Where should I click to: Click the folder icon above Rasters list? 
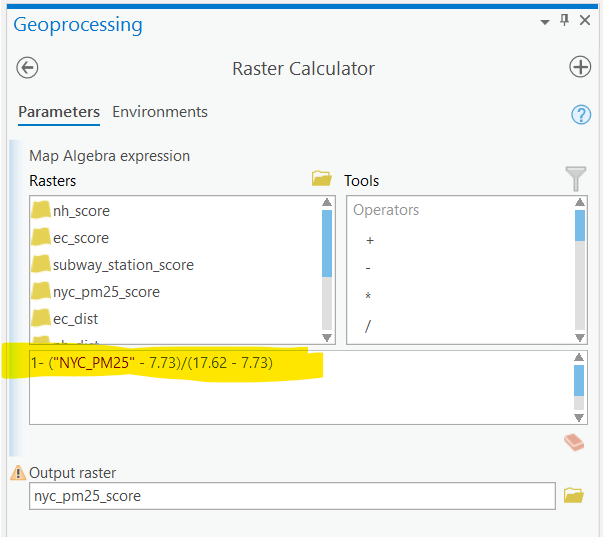(321, 179)
